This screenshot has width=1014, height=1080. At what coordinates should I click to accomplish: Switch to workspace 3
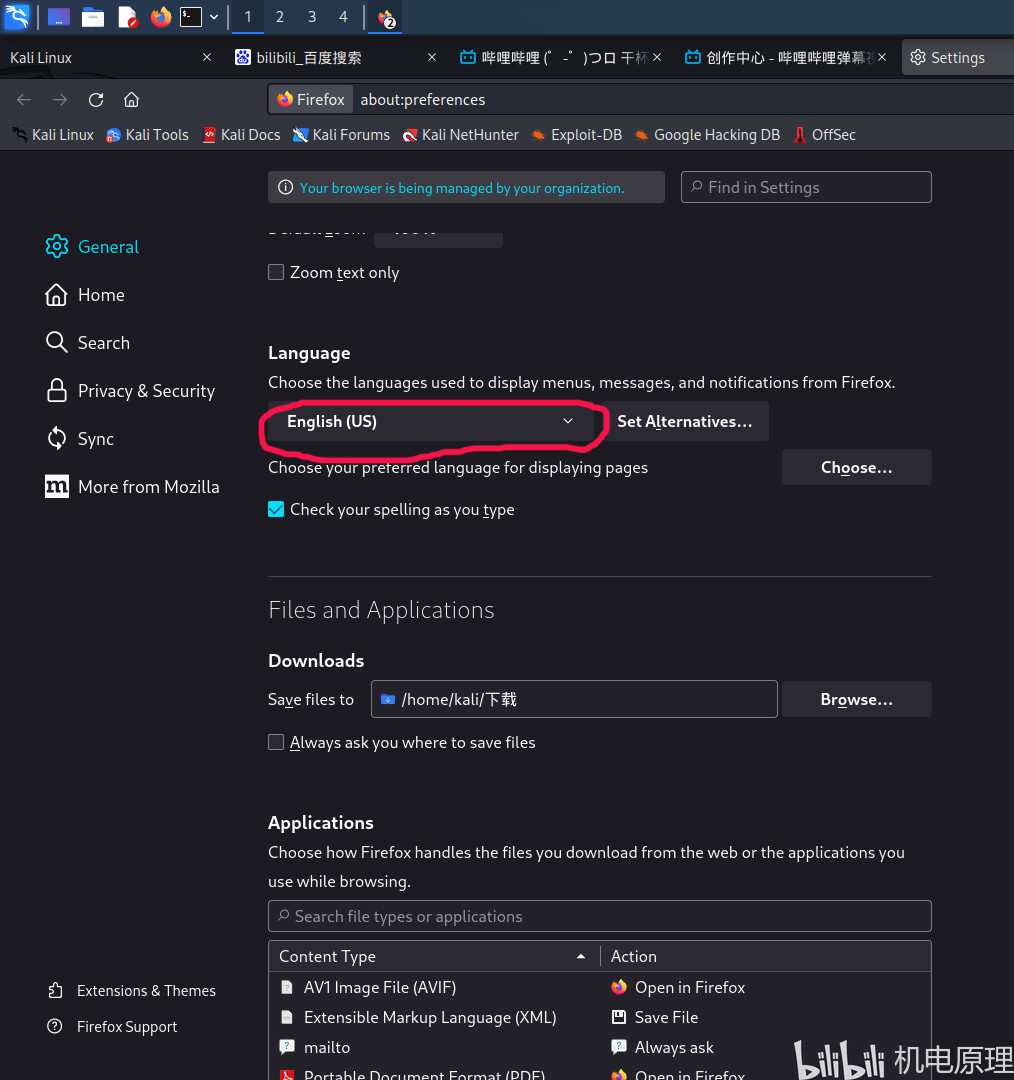coord(312,17)
